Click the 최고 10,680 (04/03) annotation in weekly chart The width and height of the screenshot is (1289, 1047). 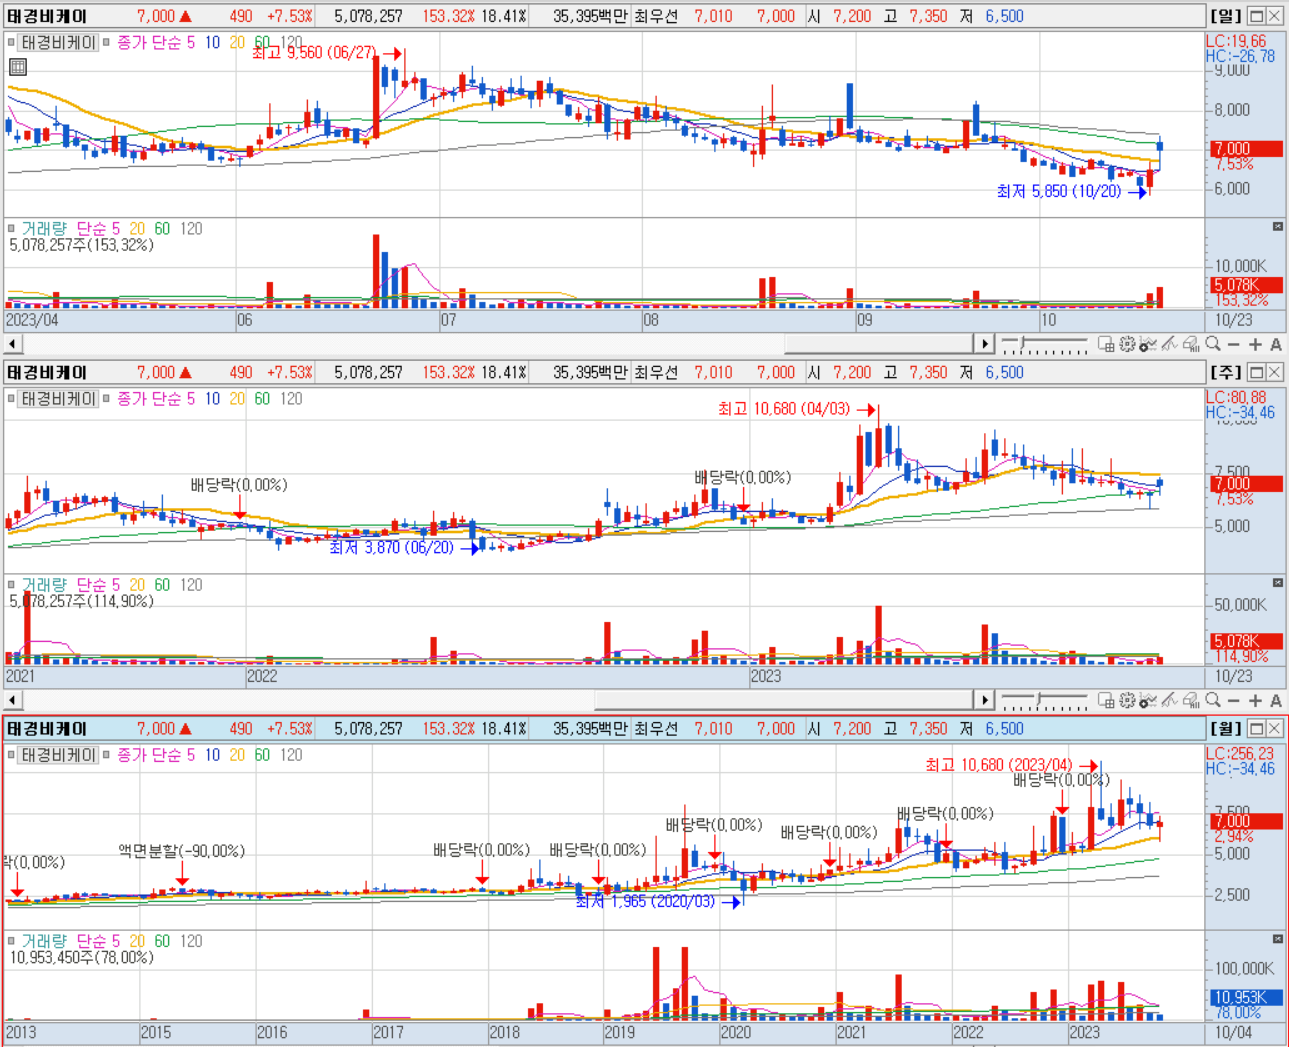(x=784, y=409)
